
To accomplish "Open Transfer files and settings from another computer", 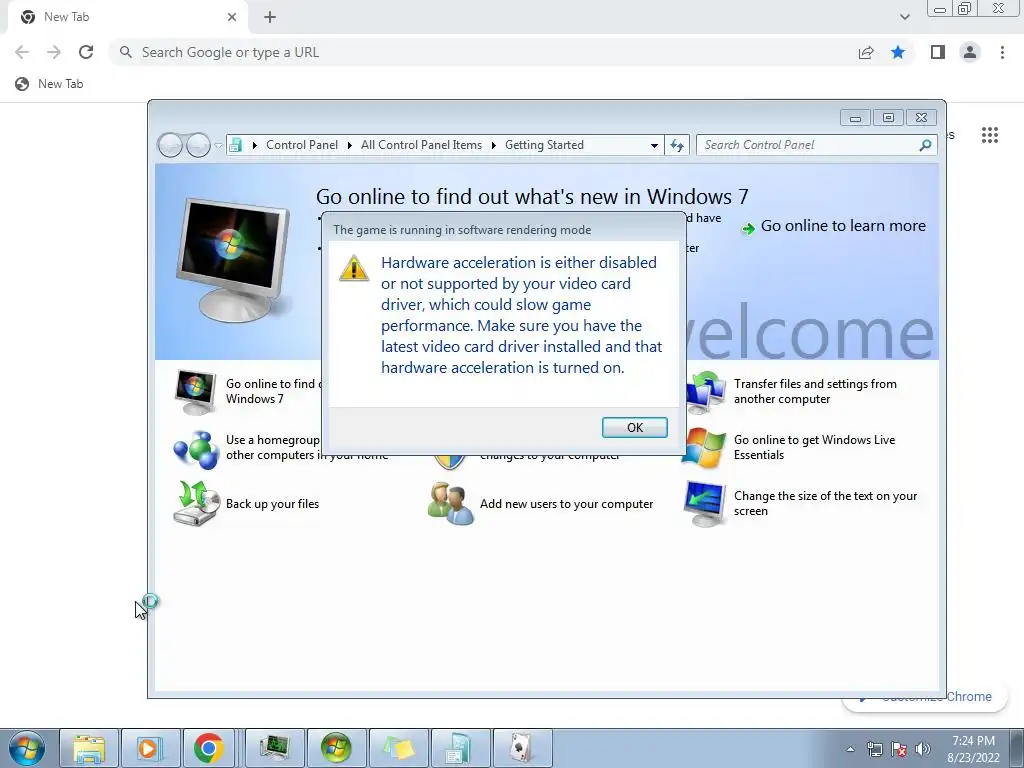I will click(x=814, y=391).
